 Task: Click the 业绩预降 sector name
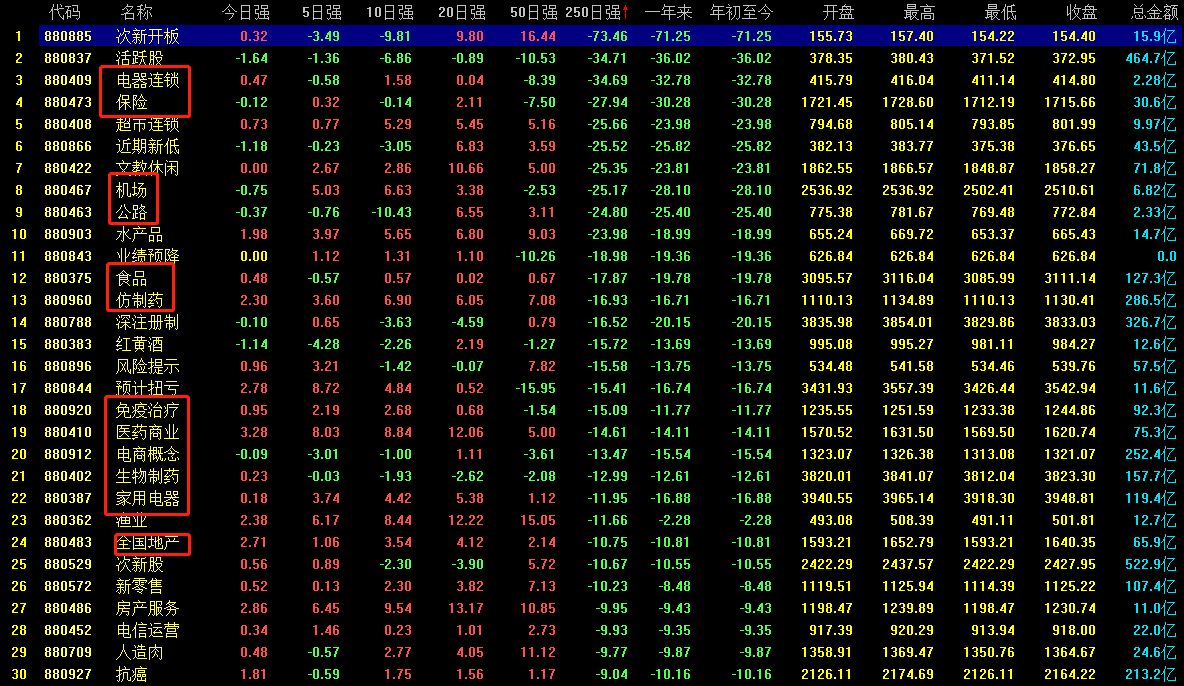point(147,256)
